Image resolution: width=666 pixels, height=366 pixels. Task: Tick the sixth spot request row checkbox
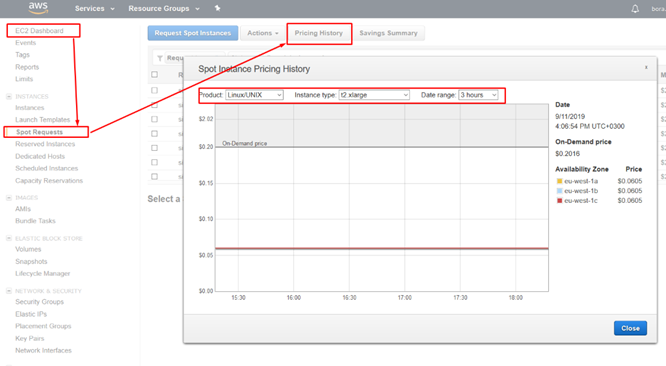[x=155, y=162]
